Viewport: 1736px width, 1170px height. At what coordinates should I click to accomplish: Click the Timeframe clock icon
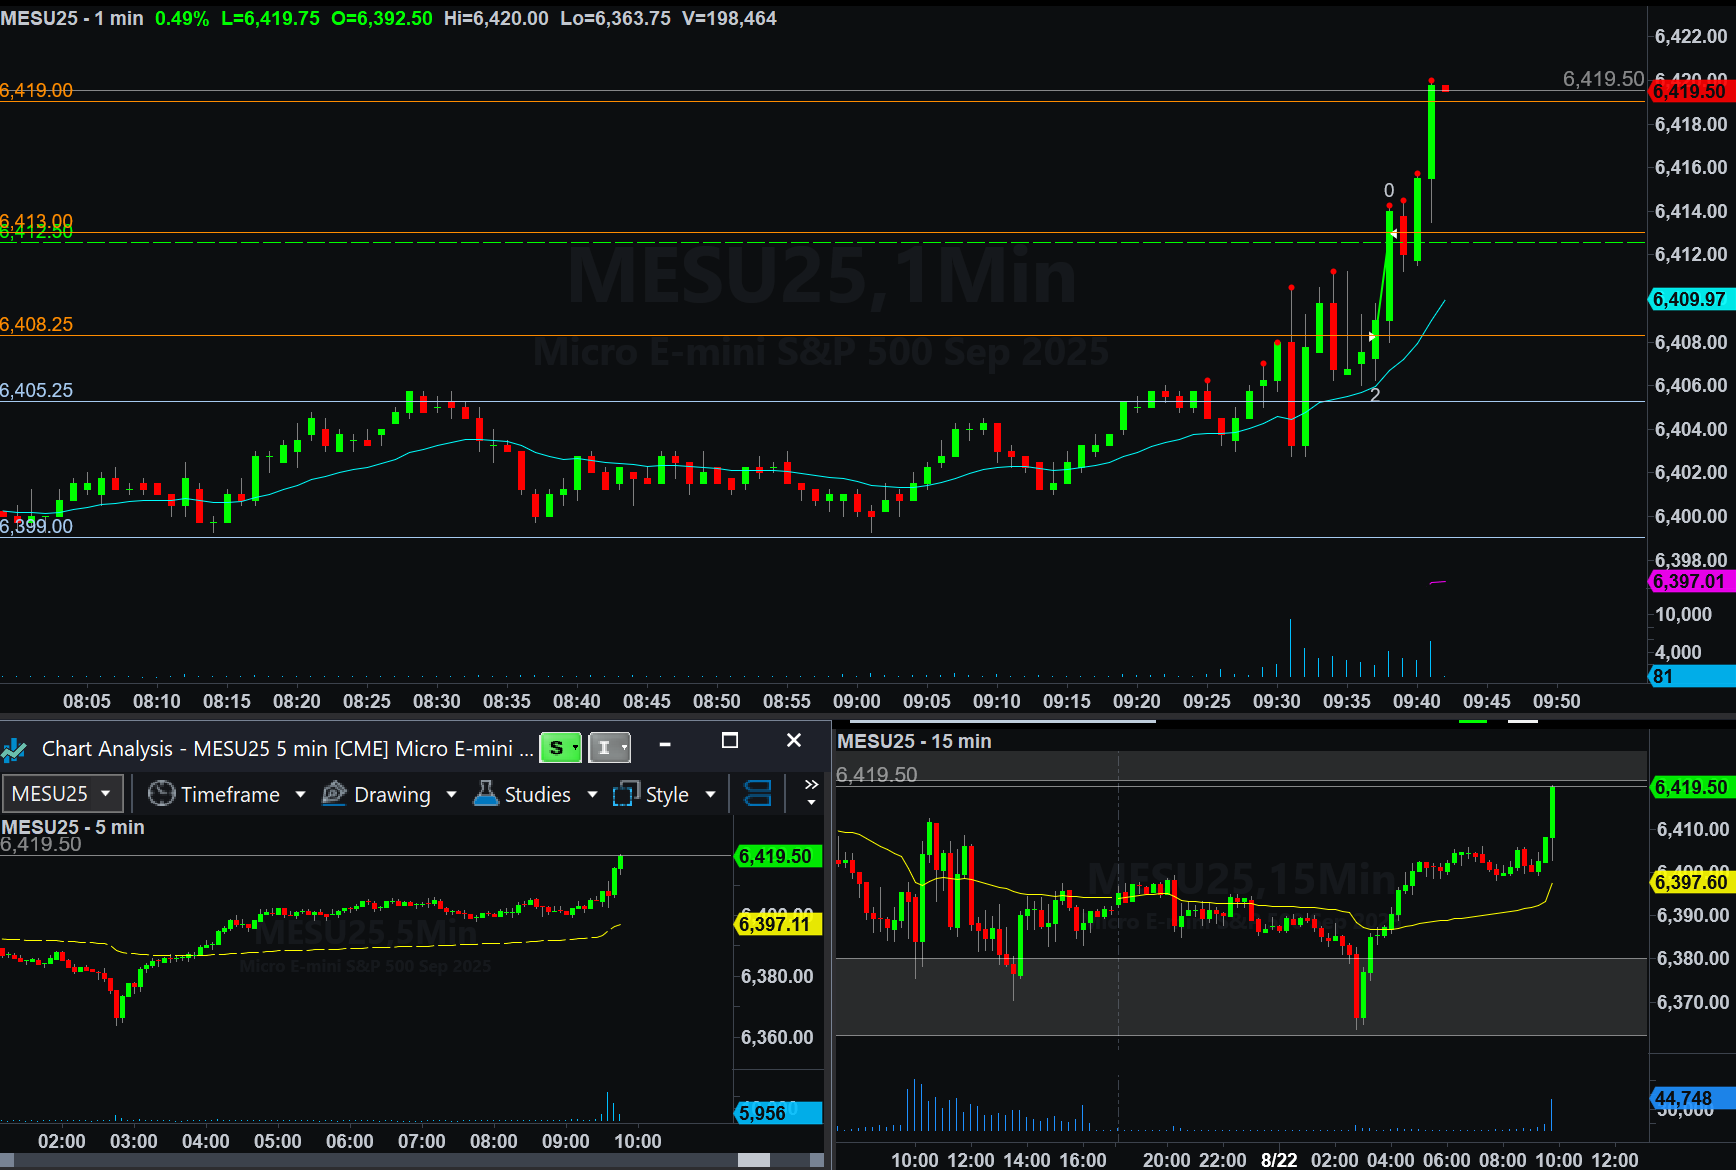click(161, 794)
